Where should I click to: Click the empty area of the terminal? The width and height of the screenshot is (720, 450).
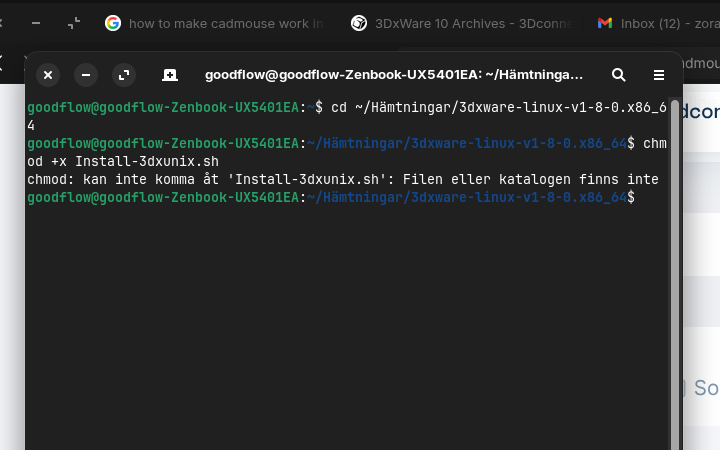tap(340, 330)
